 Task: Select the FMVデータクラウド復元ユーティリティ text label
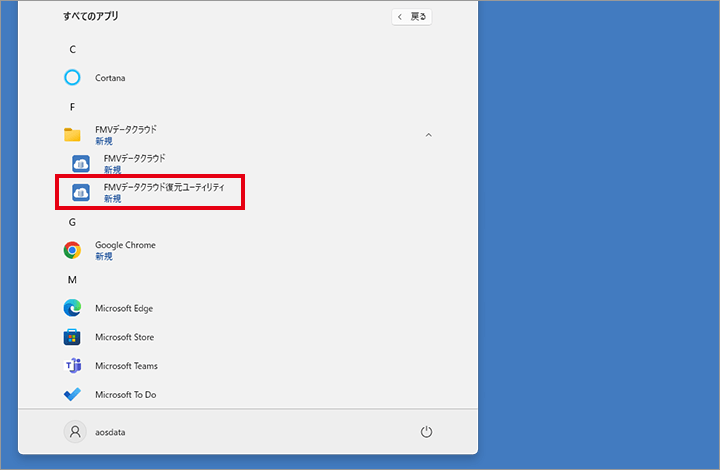164,187
